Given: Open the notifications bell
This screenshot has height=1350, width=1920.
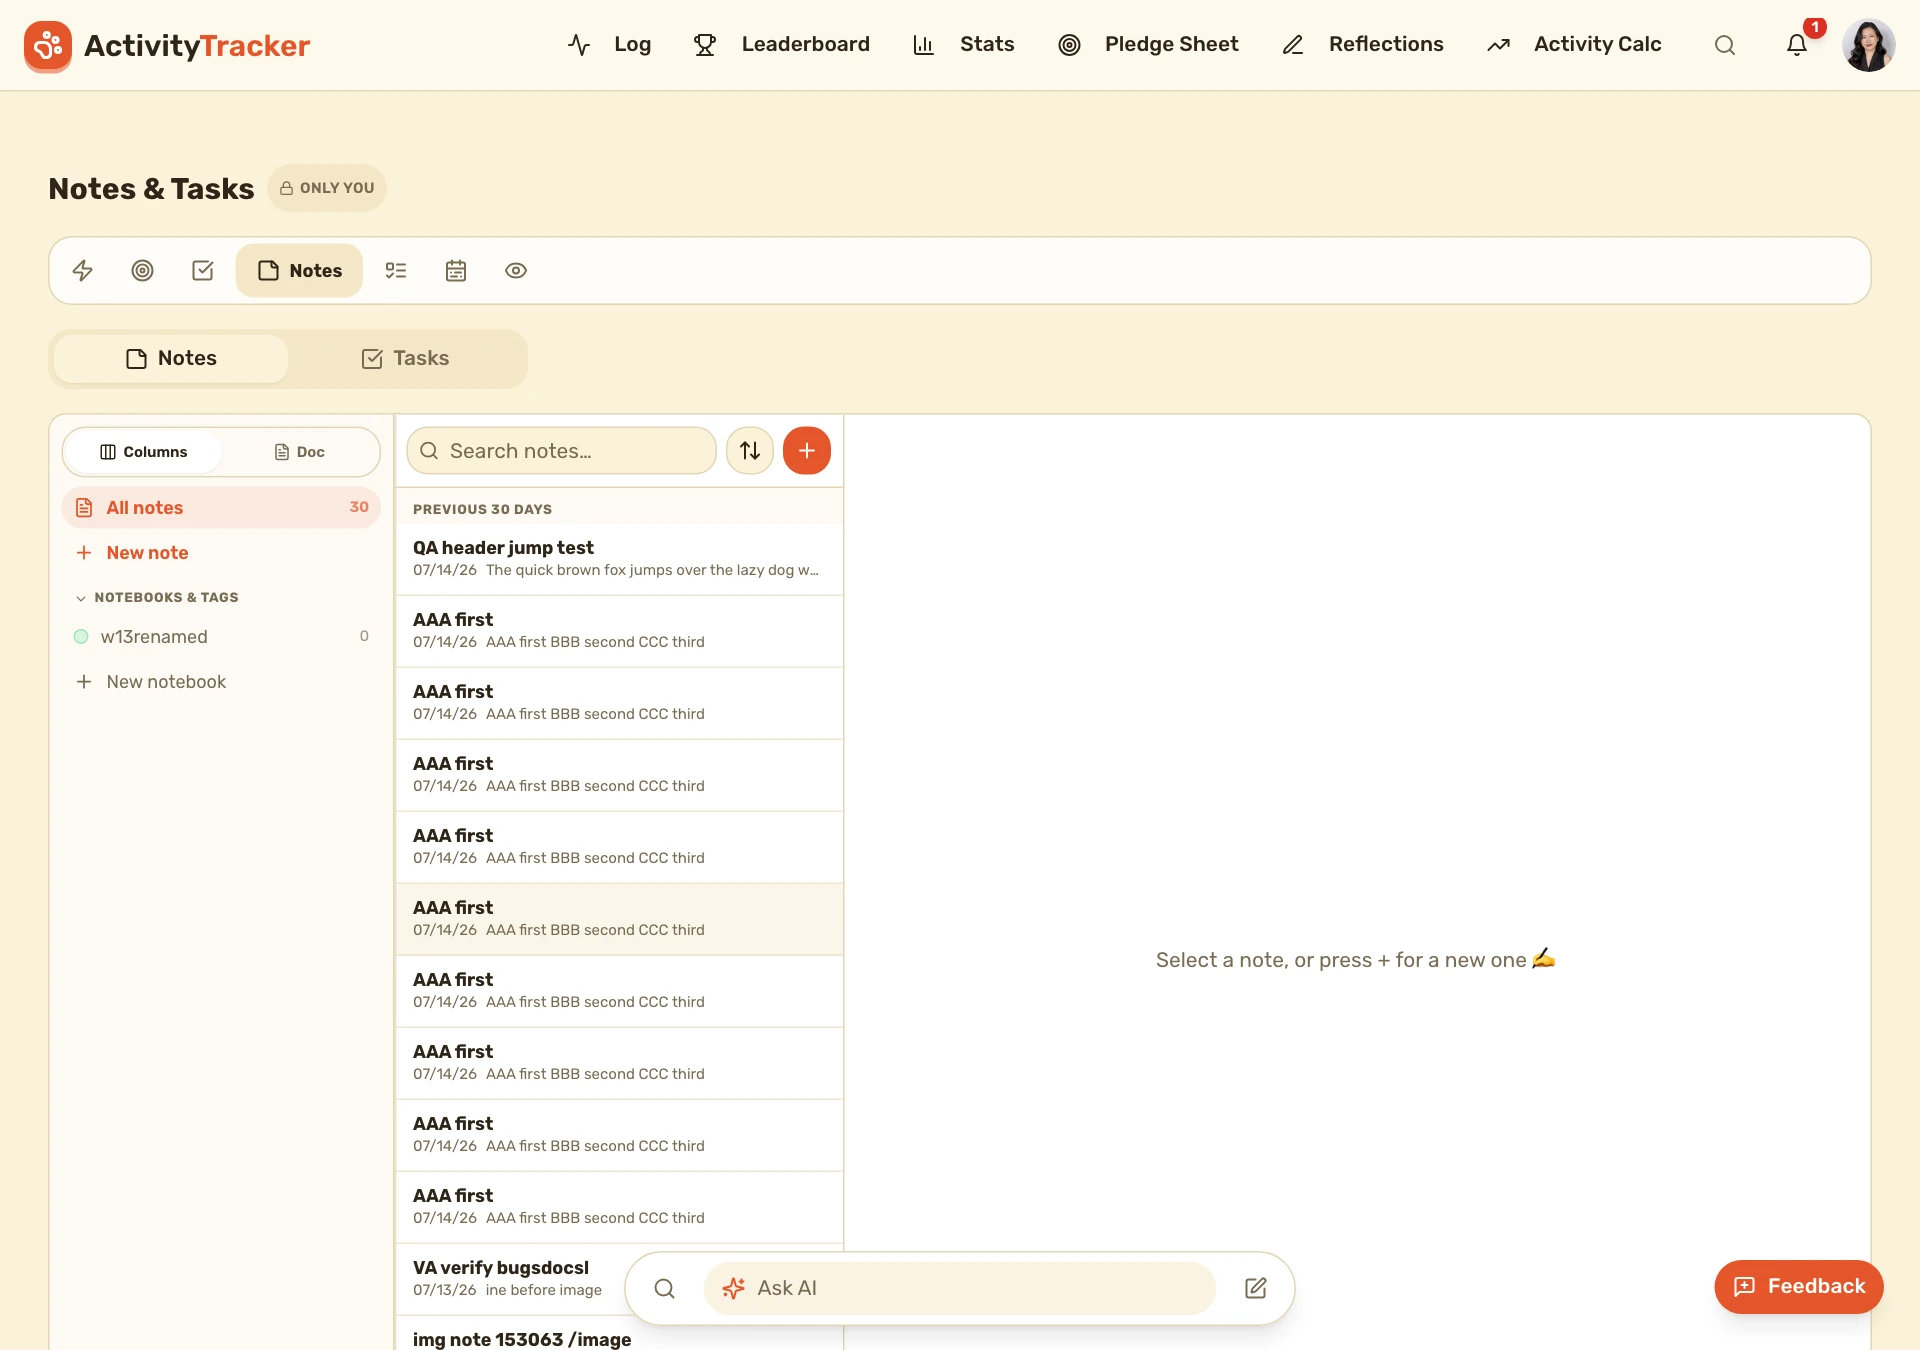Looking at the screenshot, I should [1797, 45].
